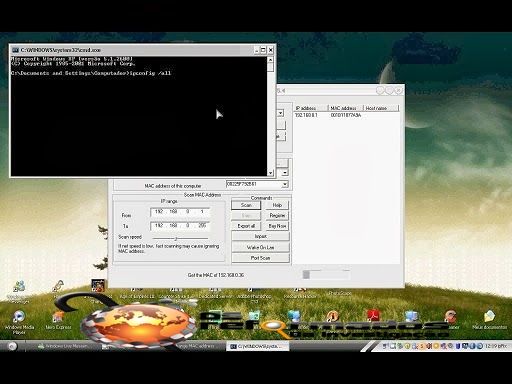The width and height of the screenshot is (512, 384).
Task: Click the Buy Now button
Action: pos(277,226)
